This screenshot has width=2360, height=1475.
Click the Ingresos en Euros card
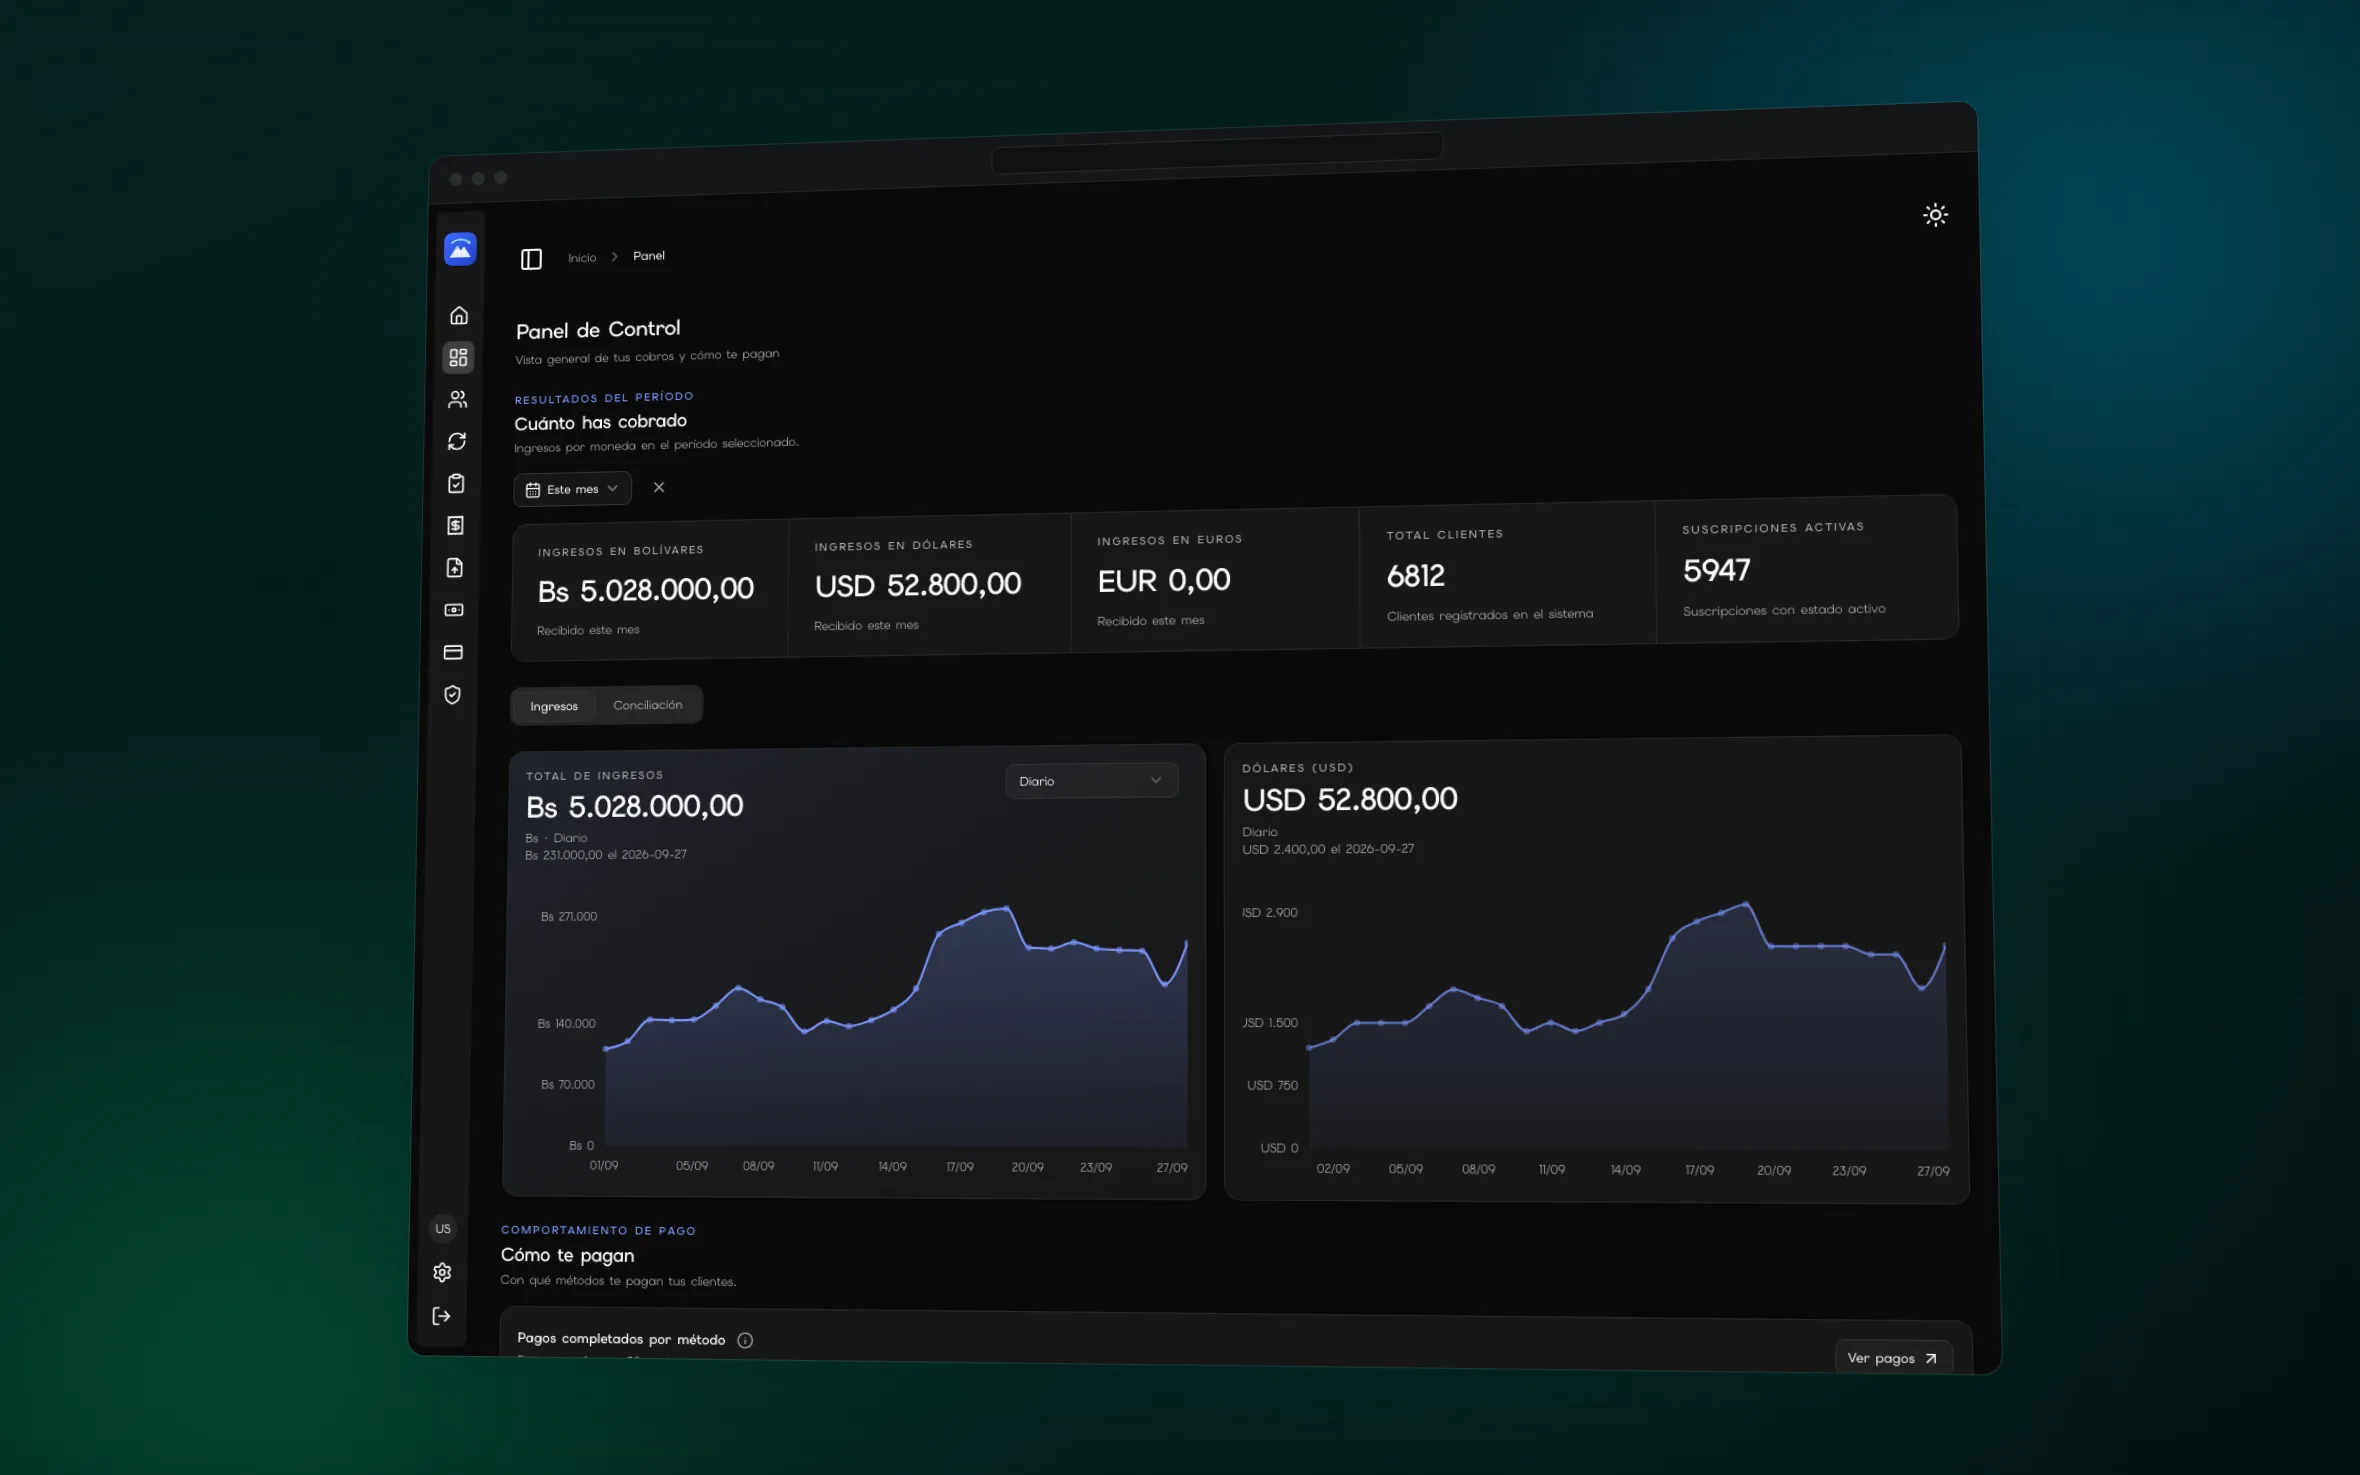pos(1215,579)
